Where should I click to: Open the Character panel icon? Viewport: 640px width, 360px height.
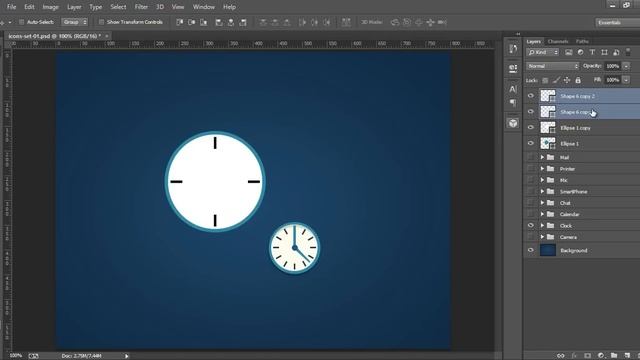513,89
